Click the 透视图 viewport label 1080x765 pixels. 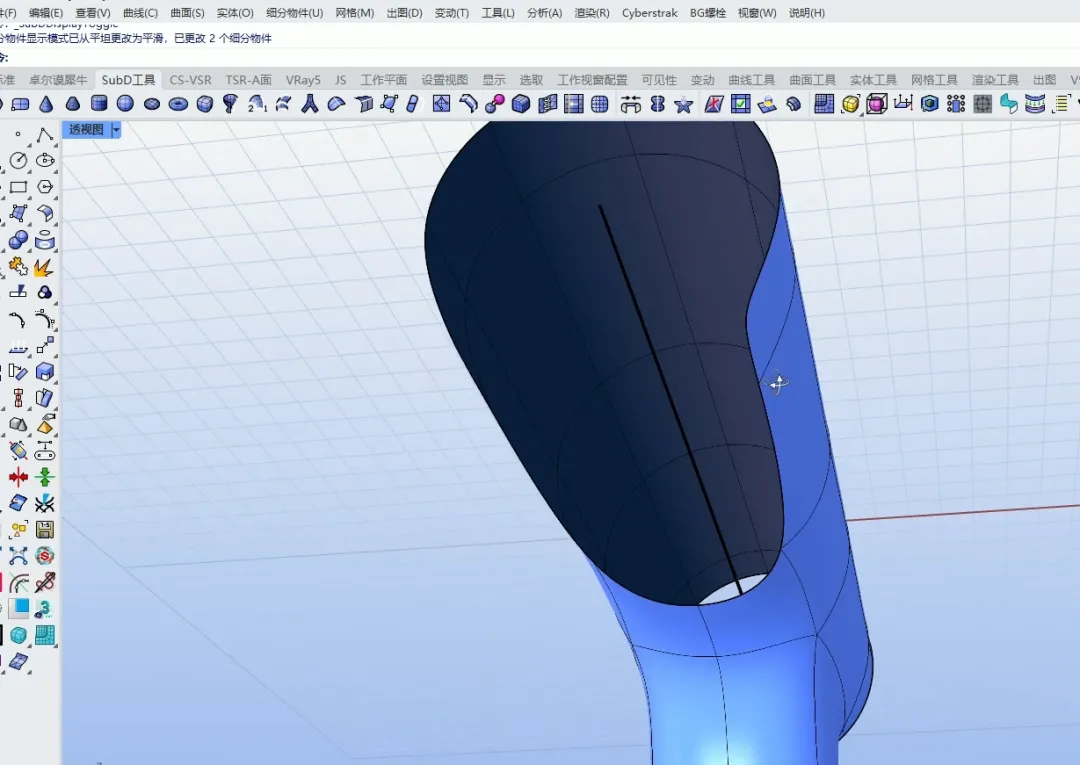pos(86,129)
